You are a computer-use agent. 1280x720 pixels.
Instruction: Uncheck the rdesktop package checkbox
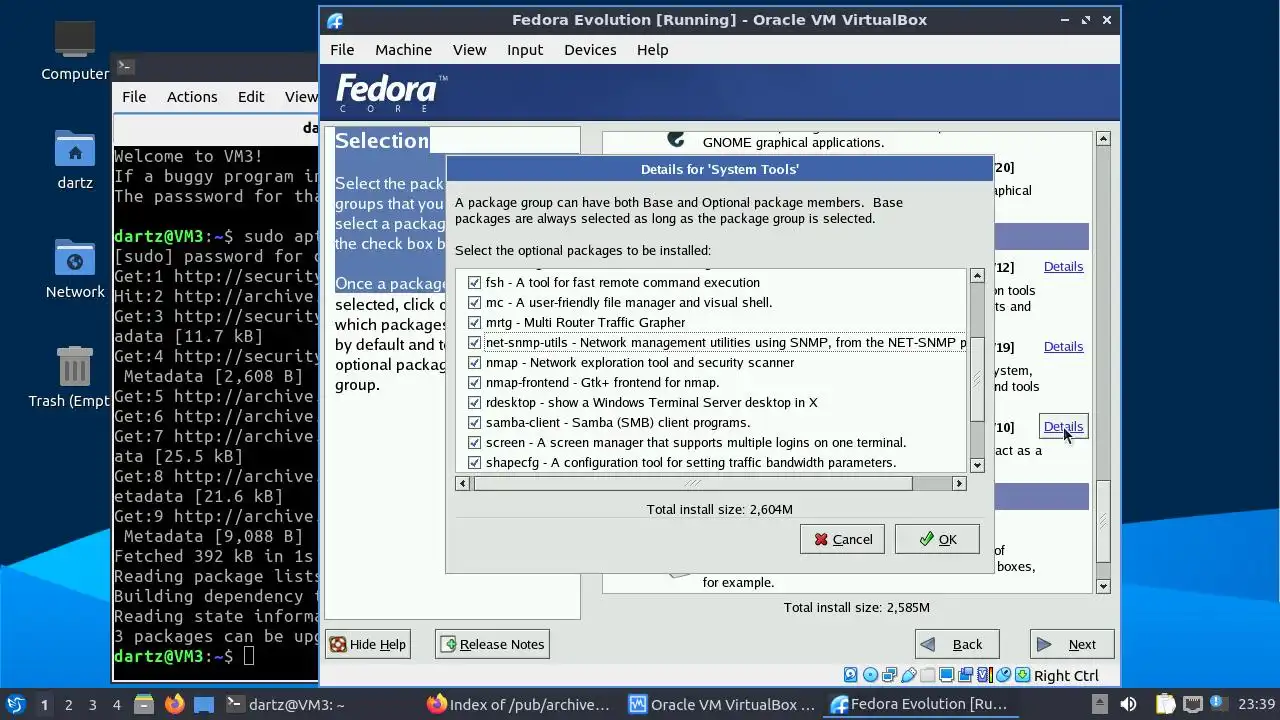(x=474, y=402)
